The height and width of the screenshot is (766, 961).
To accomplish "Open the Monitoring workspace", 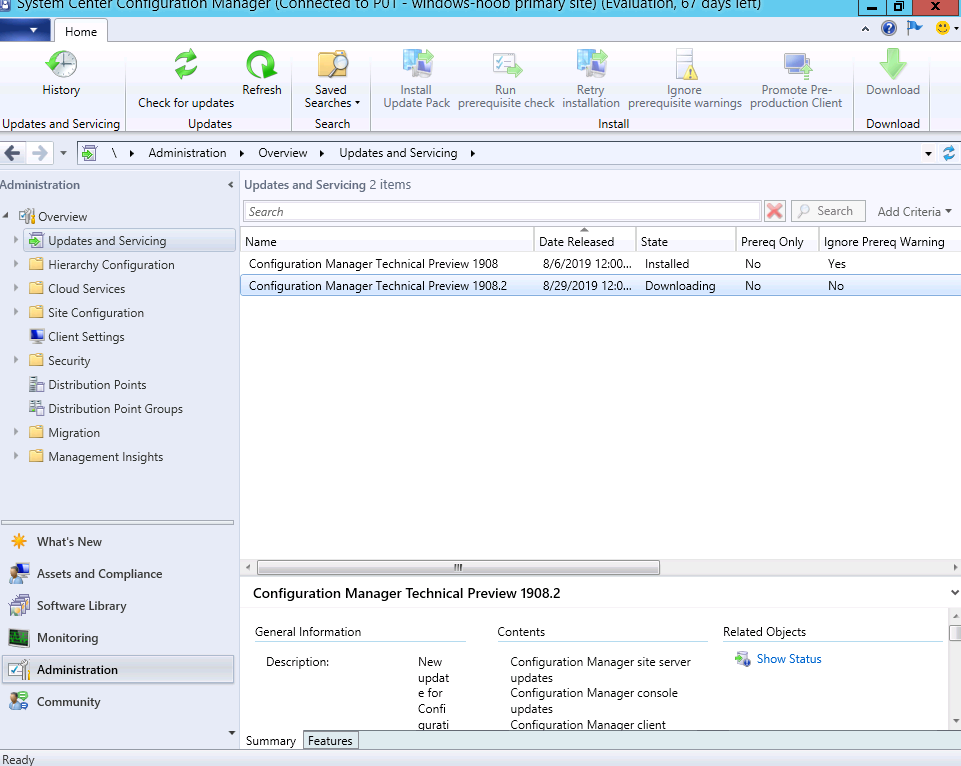I will click(67, 637).
